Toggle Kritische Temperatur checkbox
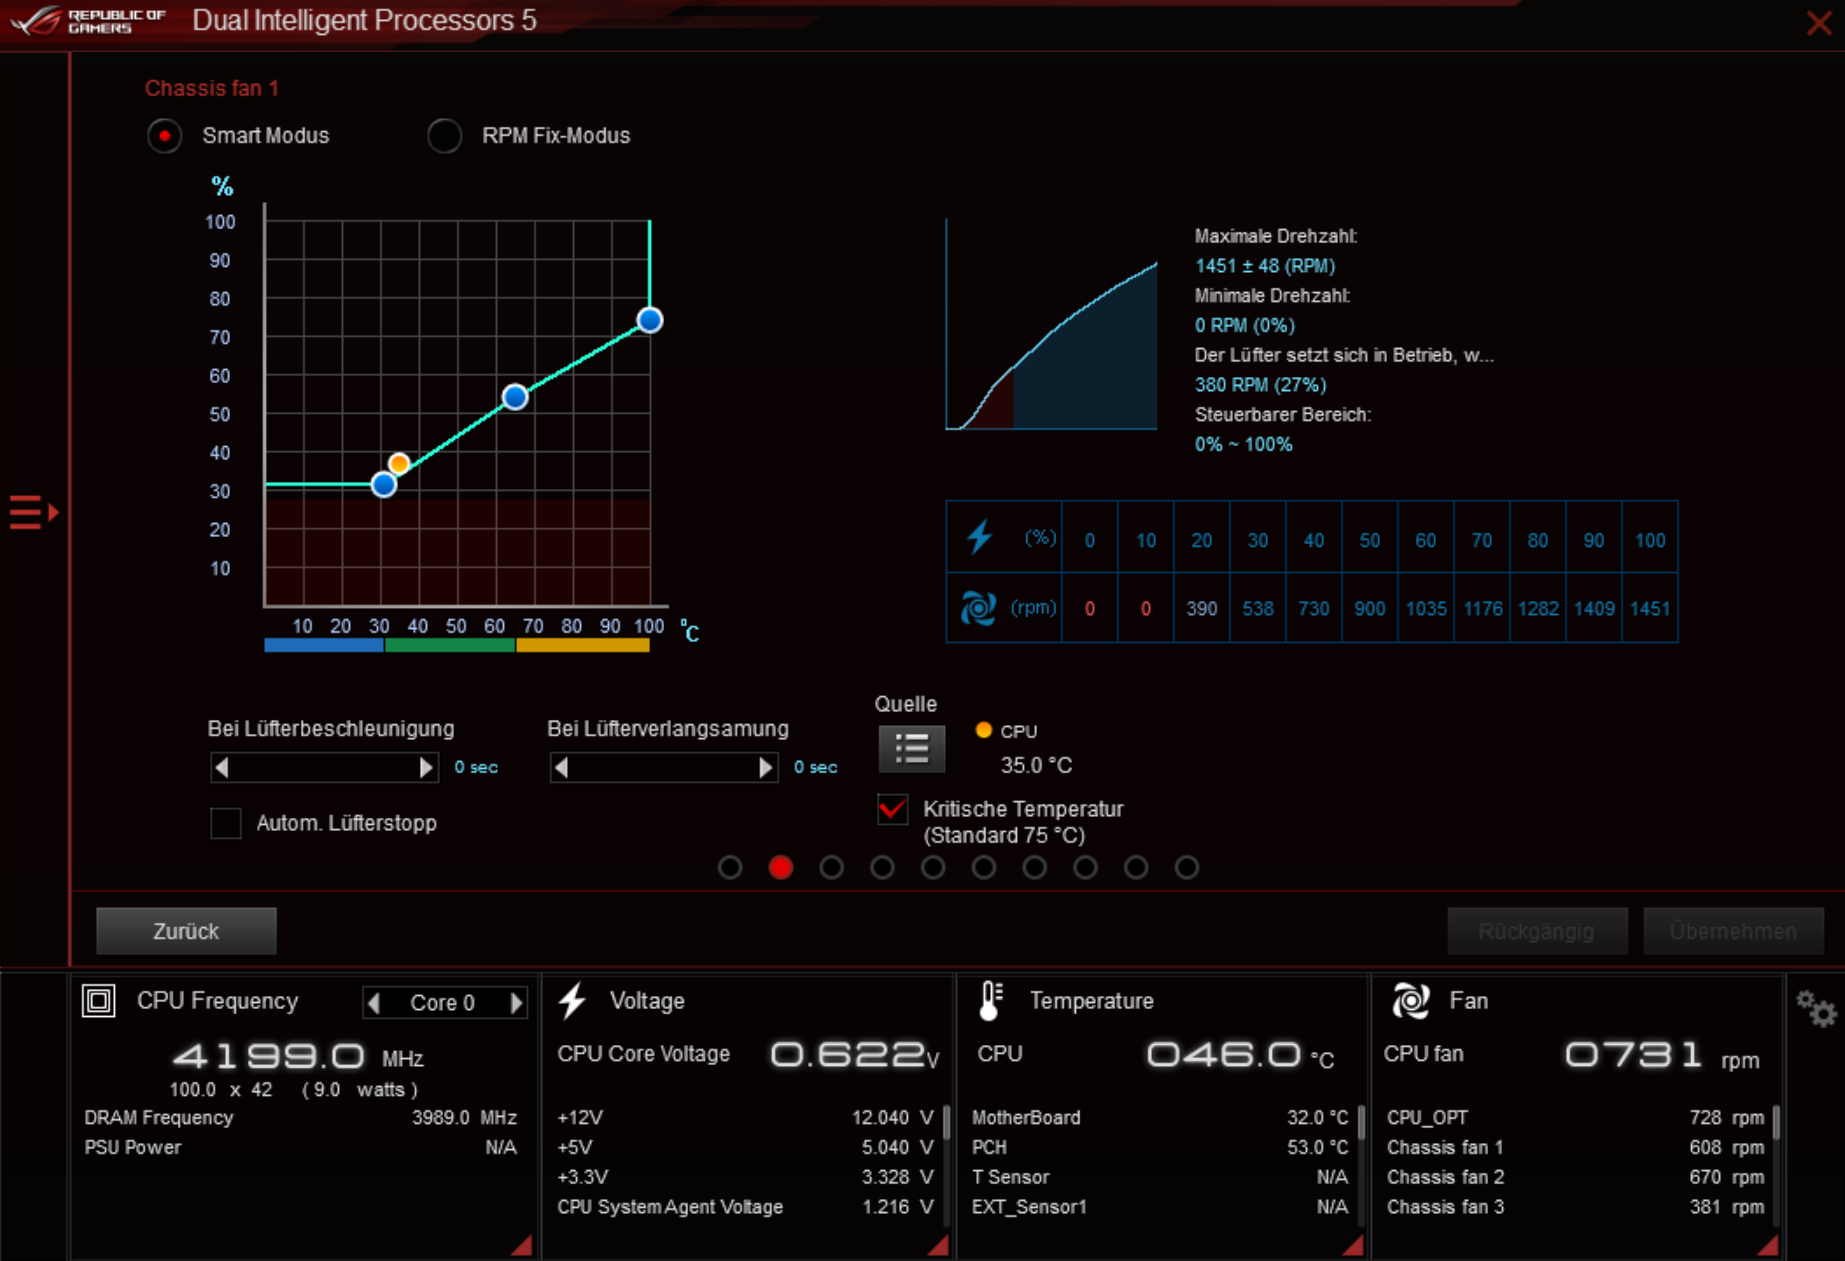This screenshot has height=1261, width=1845. coord(893,809)
